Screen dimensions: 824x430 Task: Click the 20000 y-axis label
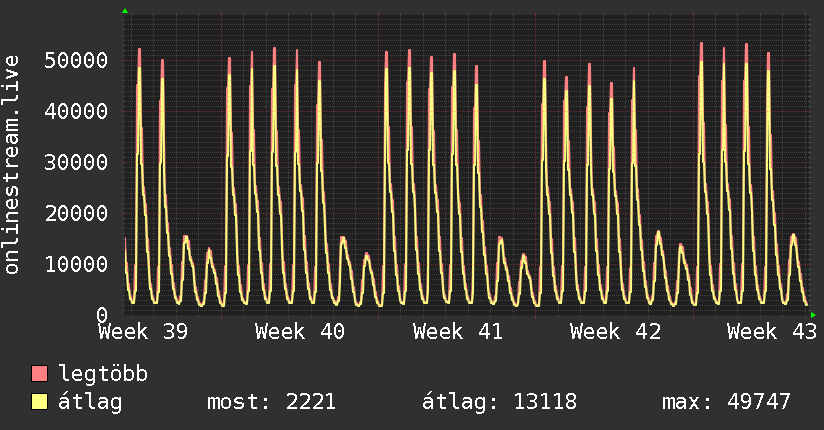[76, 213]
